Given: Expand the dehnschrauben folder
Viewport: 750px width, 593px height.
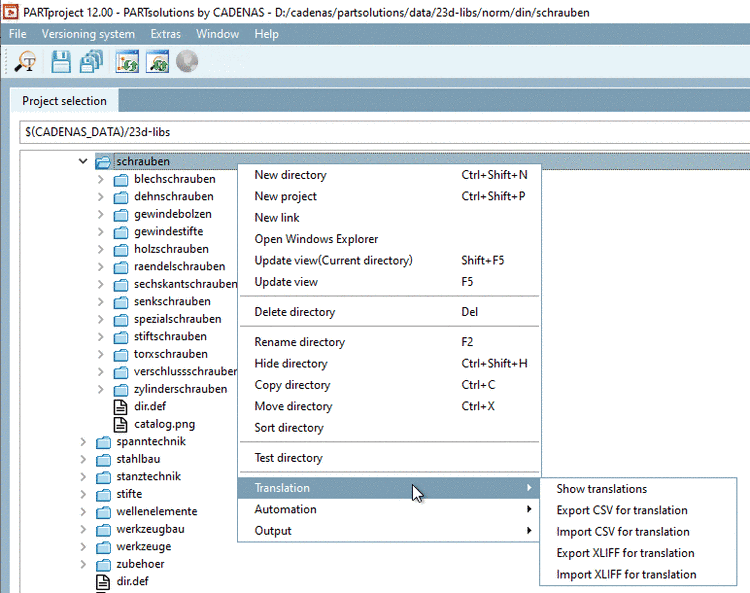Looking at the screenshot, I should click(100, 197).
